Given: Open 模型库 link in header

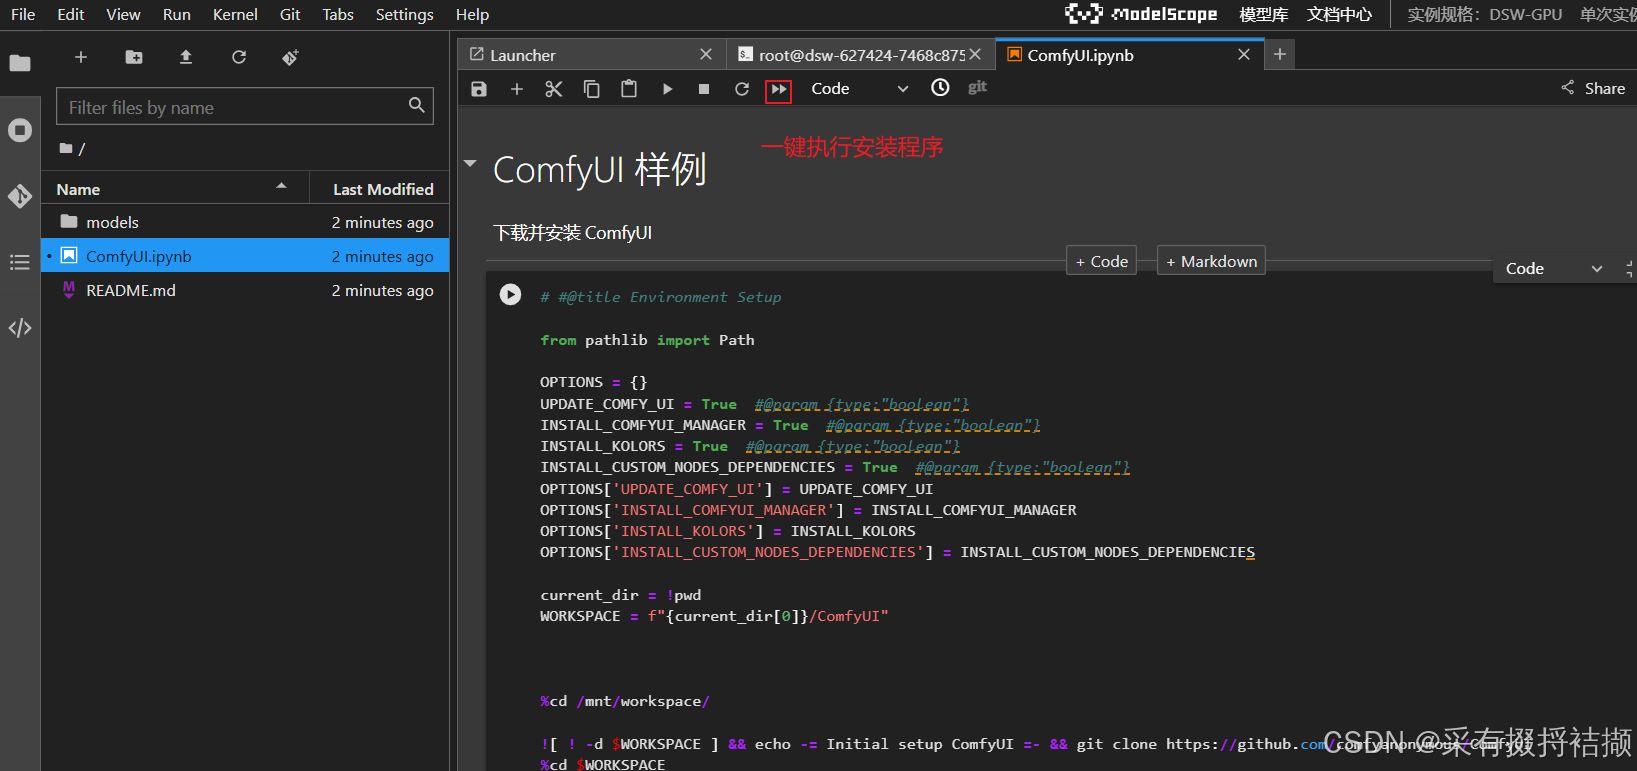Looking at the screenshot, I should click(x=1263, y=14).
